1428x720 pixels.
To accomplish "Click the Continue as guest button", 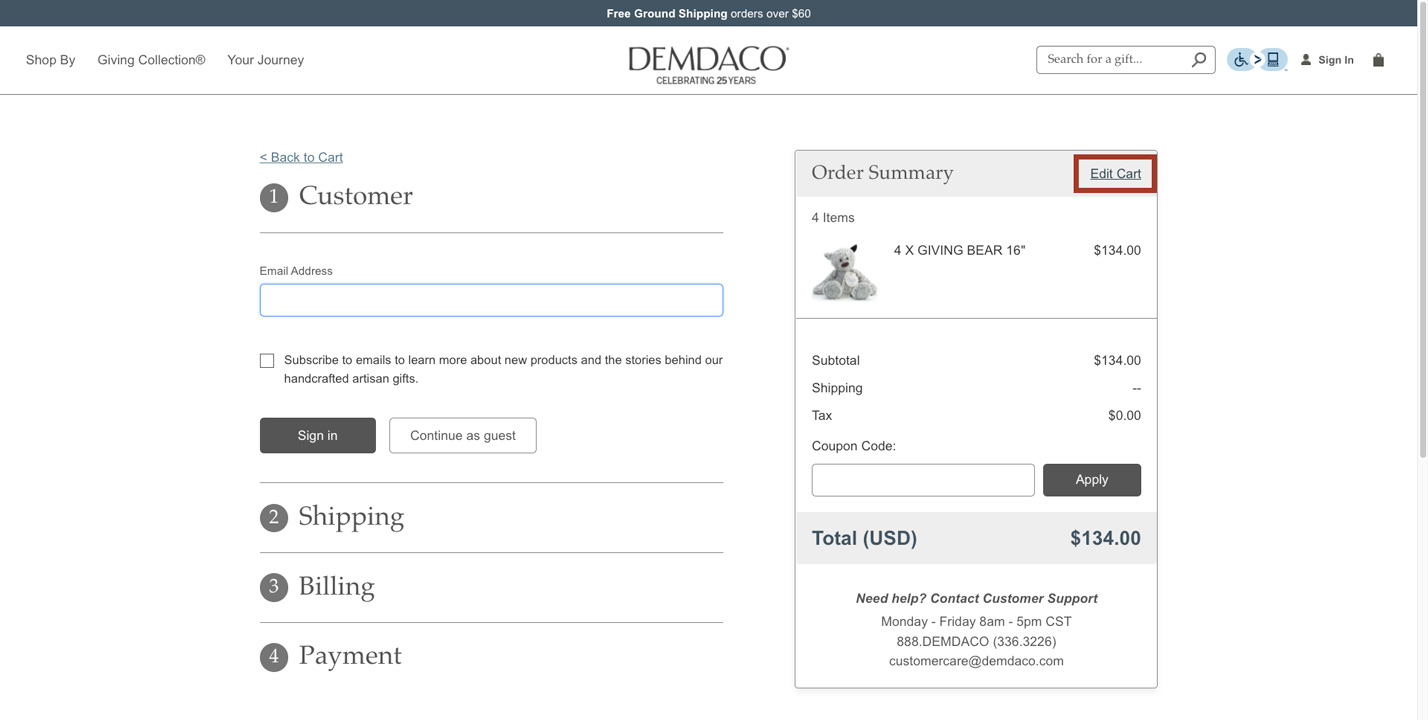I will click(462, 435).
